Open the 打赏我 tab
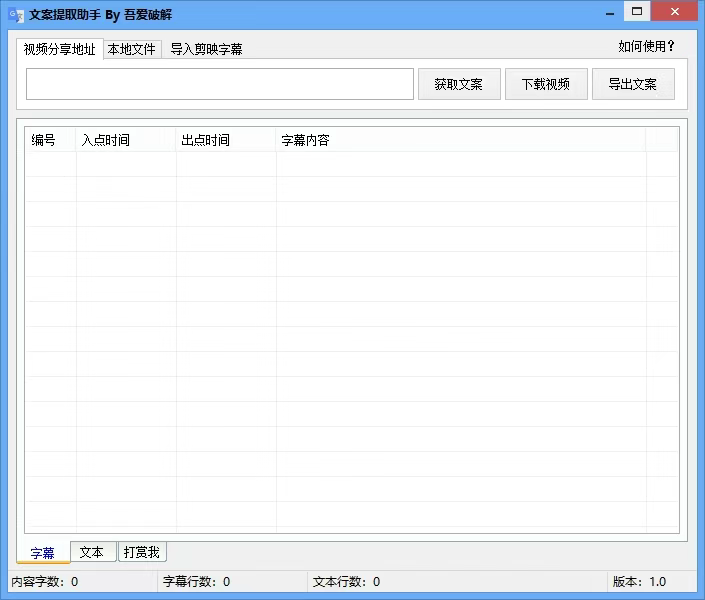This screenshot has width=705, height=600. (x=141, y=552)
